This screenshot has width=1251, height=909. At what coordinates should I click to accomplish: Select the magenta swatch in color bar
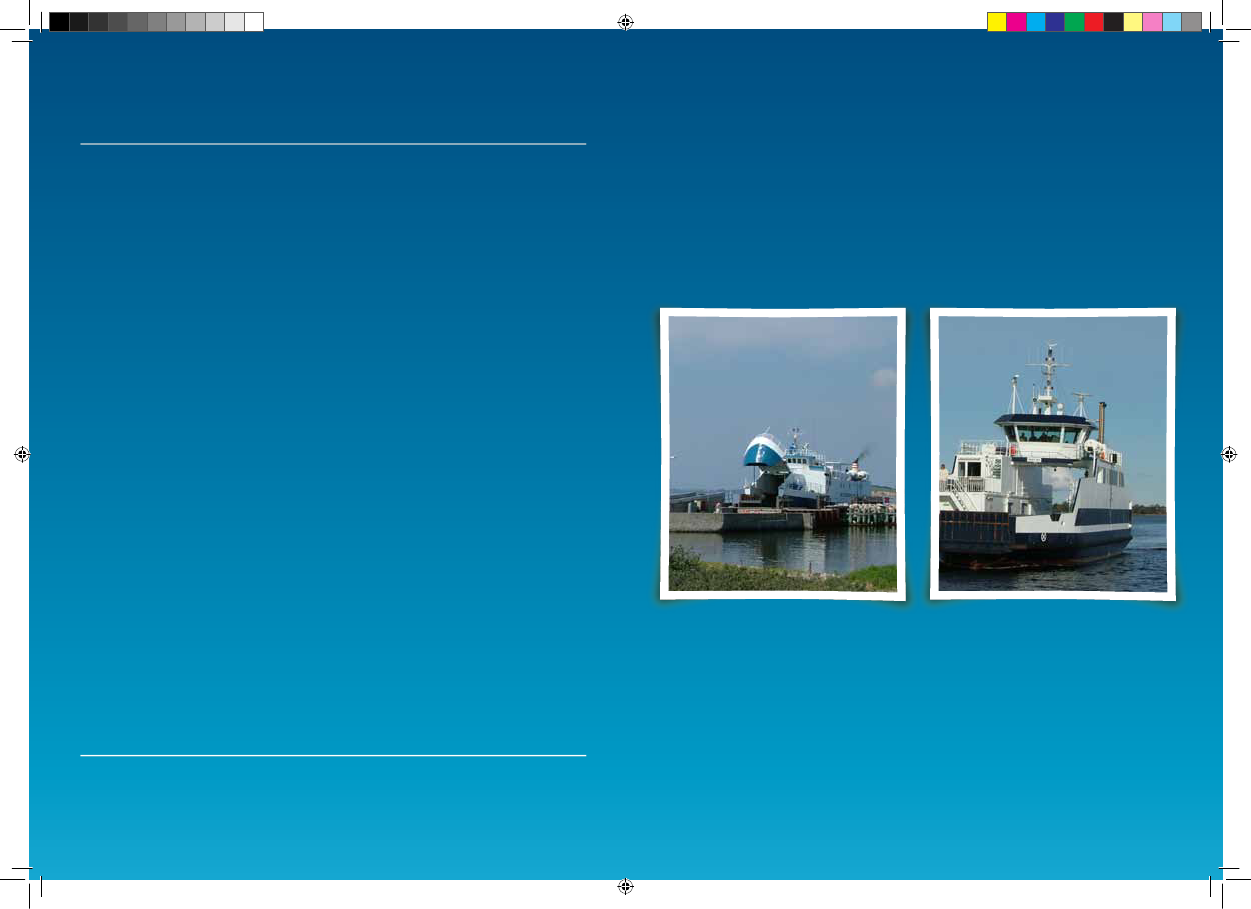1016,22
